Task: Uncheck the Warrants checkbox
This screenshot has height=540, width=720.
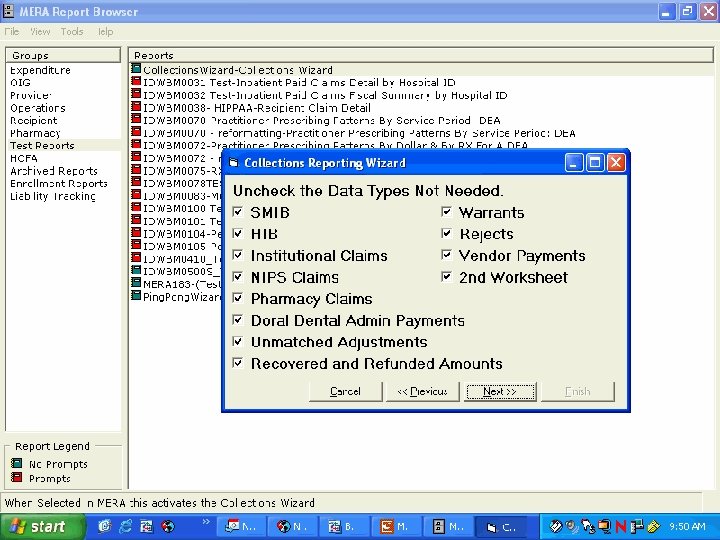Action: (446, 212)
